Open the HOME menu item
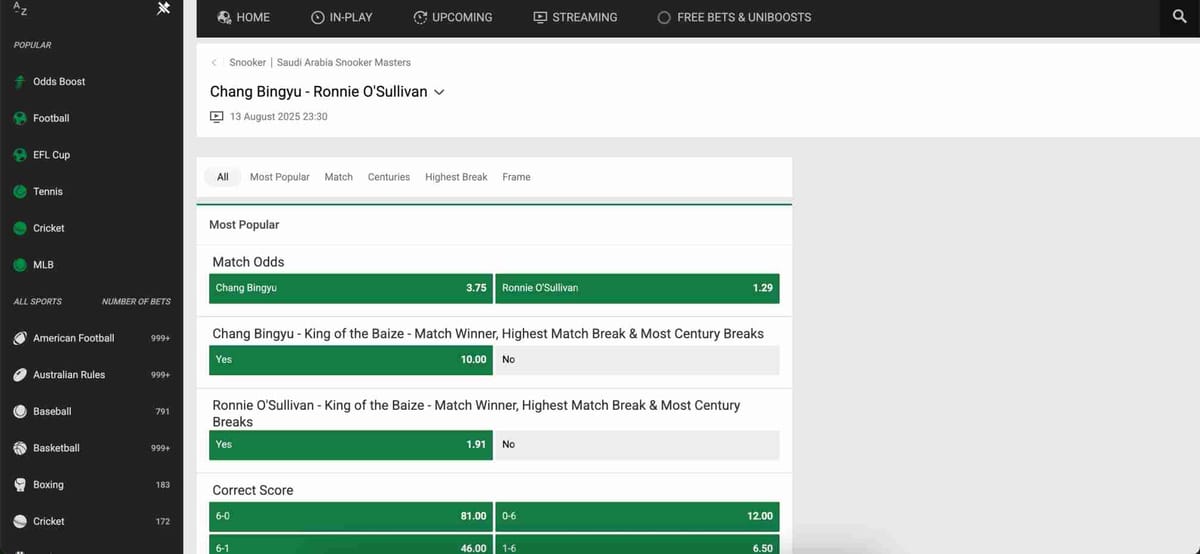The image size is (1200, 554). point(244,17)
